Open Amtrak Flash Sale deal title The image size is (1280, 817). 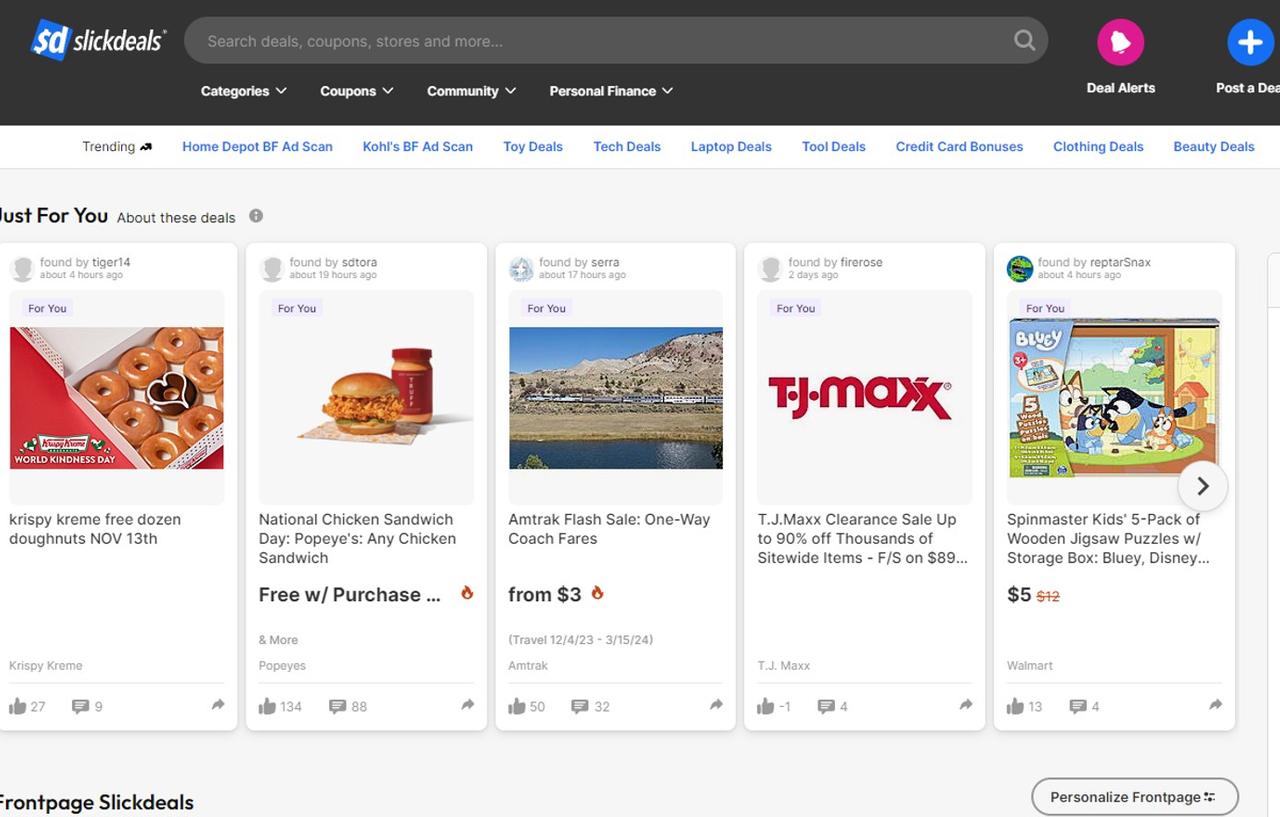click(x=609, y=529)
